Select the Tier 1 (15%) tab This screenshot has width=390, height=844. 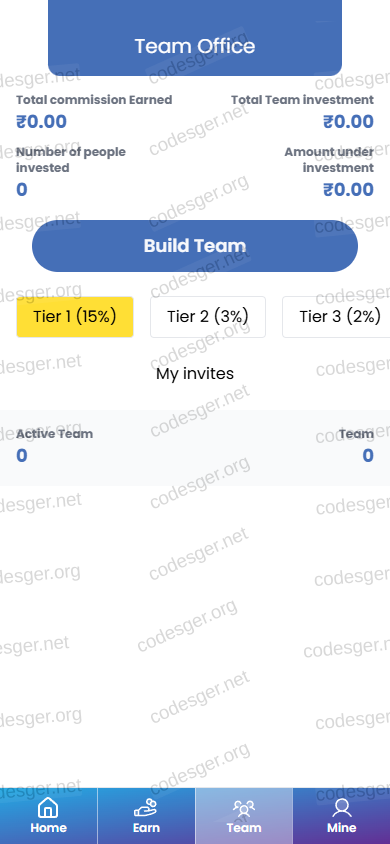pos(75,317)
